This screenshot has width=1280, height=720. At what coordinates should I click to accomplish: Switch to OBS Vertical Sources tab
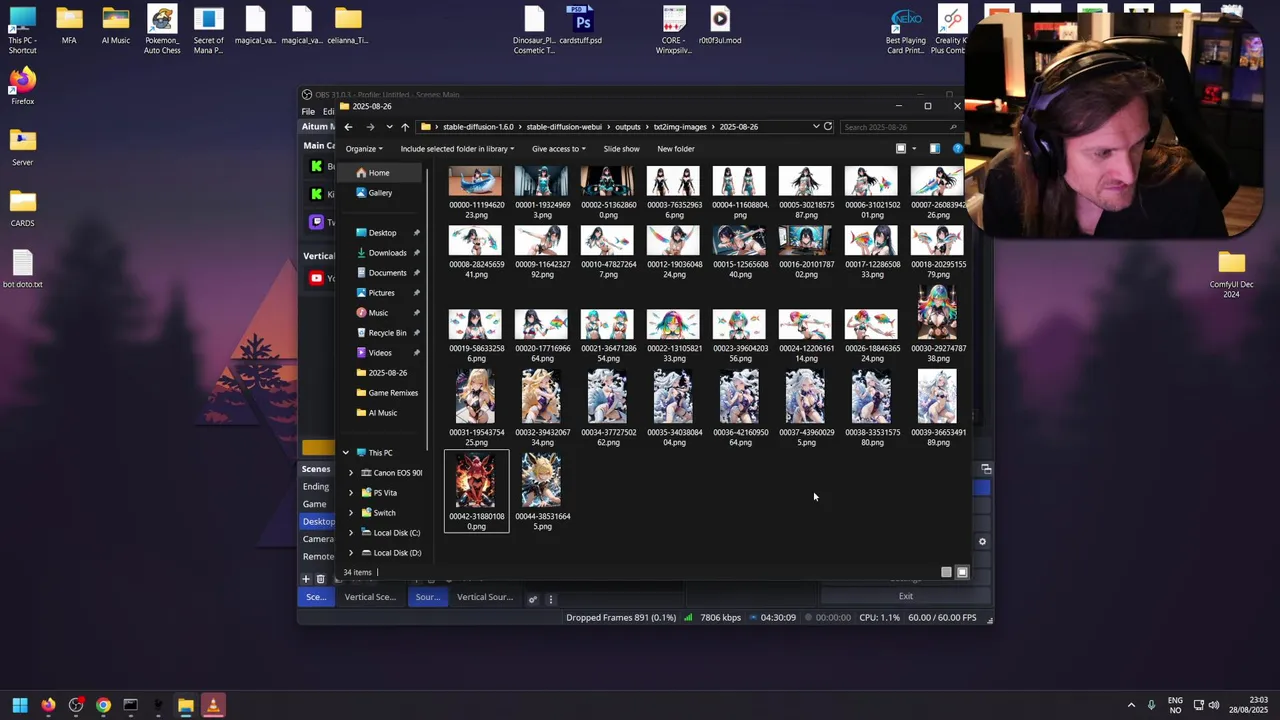coord(485,597)
